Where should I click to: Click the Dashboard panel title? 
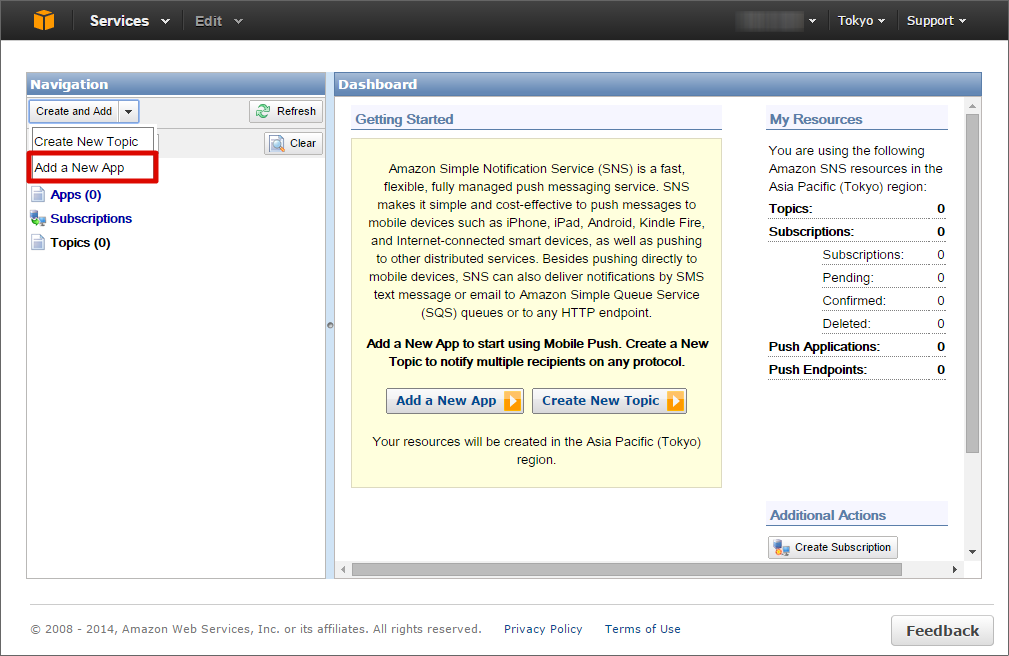(378, 84)
